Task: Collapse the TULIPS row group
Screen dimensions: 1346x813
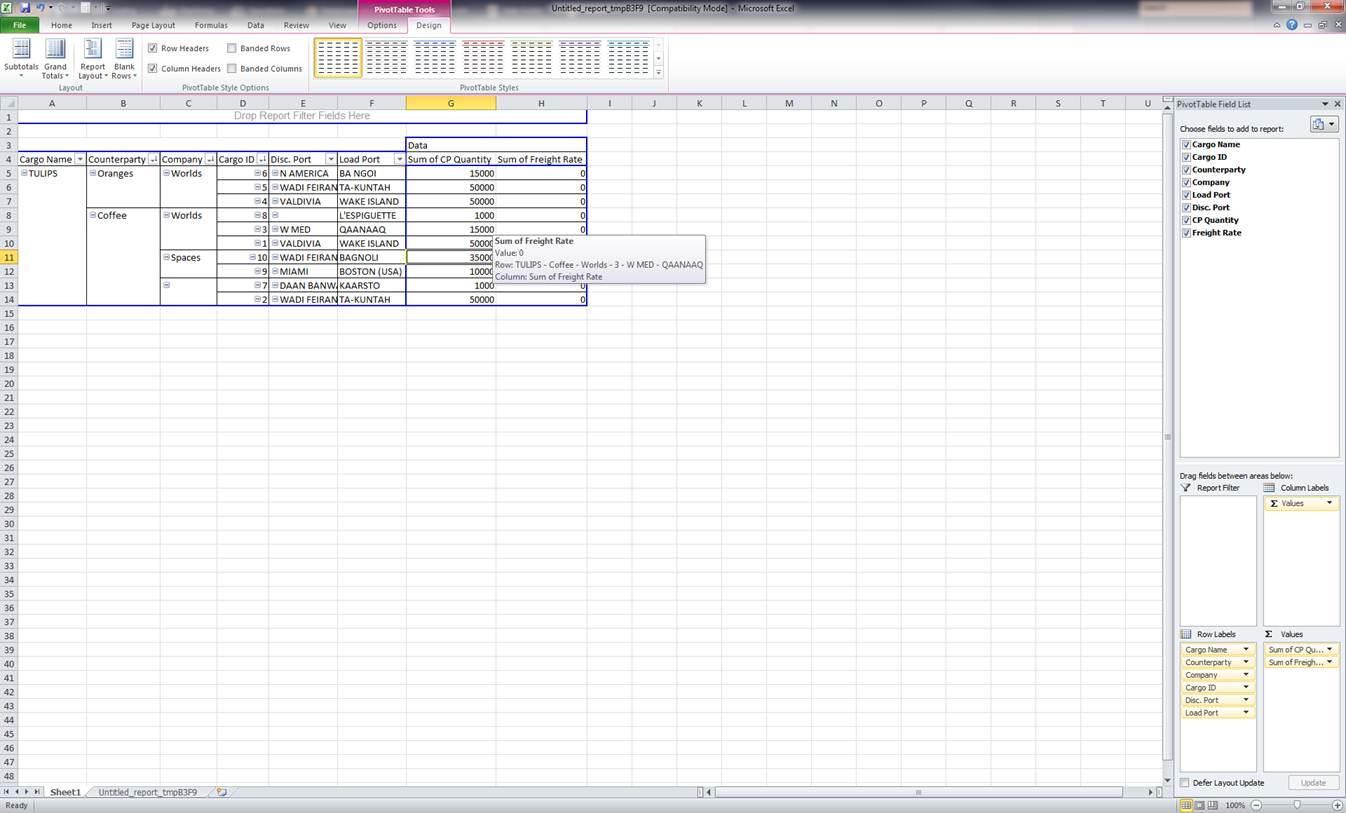Action: click(x=24, y=174)
